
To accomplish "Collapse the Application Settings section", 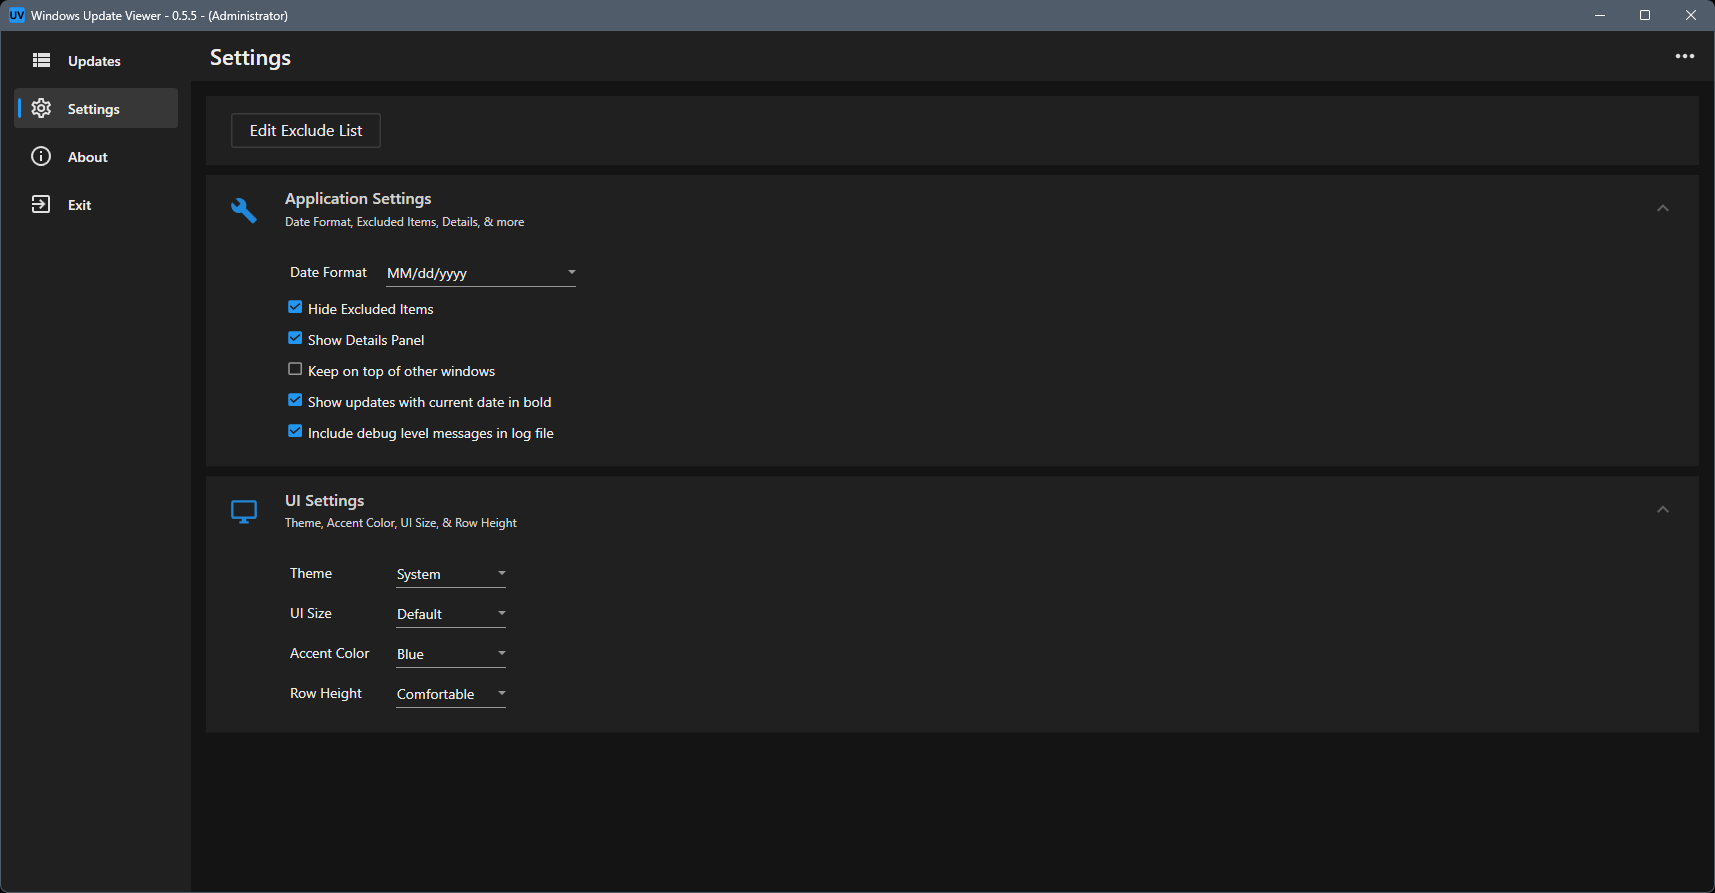I will click(1662, 208).
